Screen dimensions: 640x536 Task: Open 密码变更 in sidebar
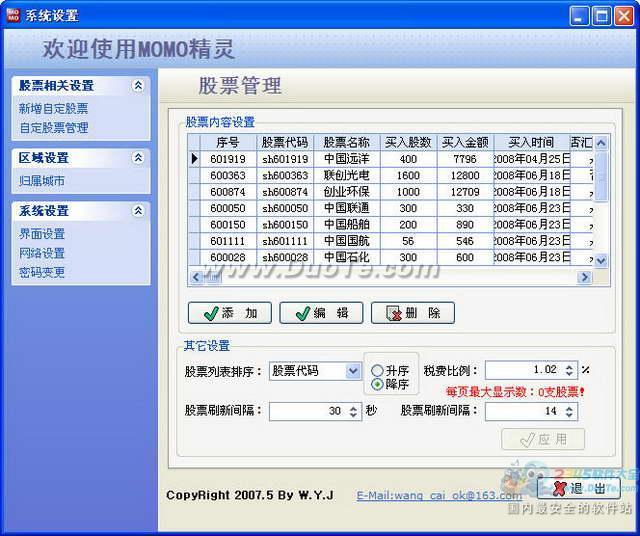pyautogui.click(x=42, y=272)
